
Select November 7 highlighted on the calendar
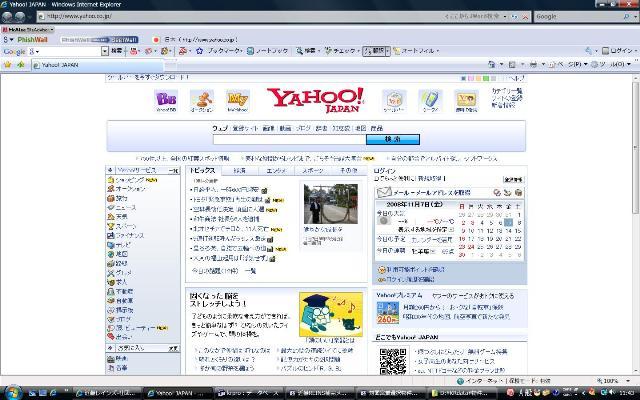tap(508, 222)
